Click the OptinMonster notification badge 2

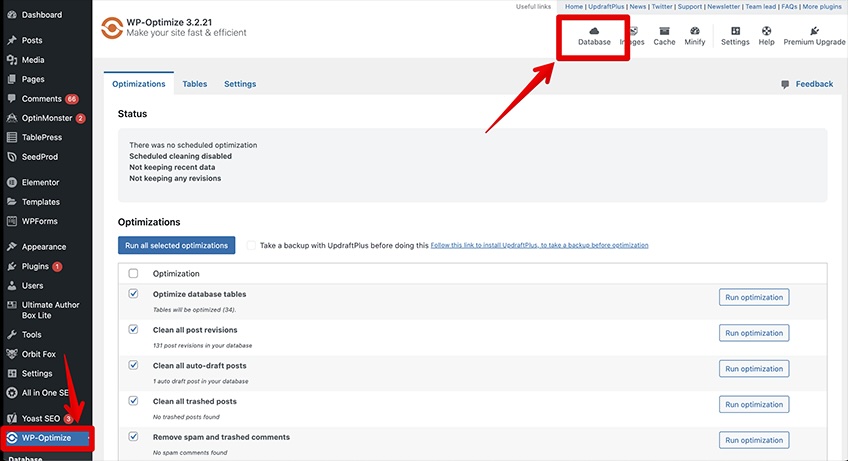(x=81, y=118)
